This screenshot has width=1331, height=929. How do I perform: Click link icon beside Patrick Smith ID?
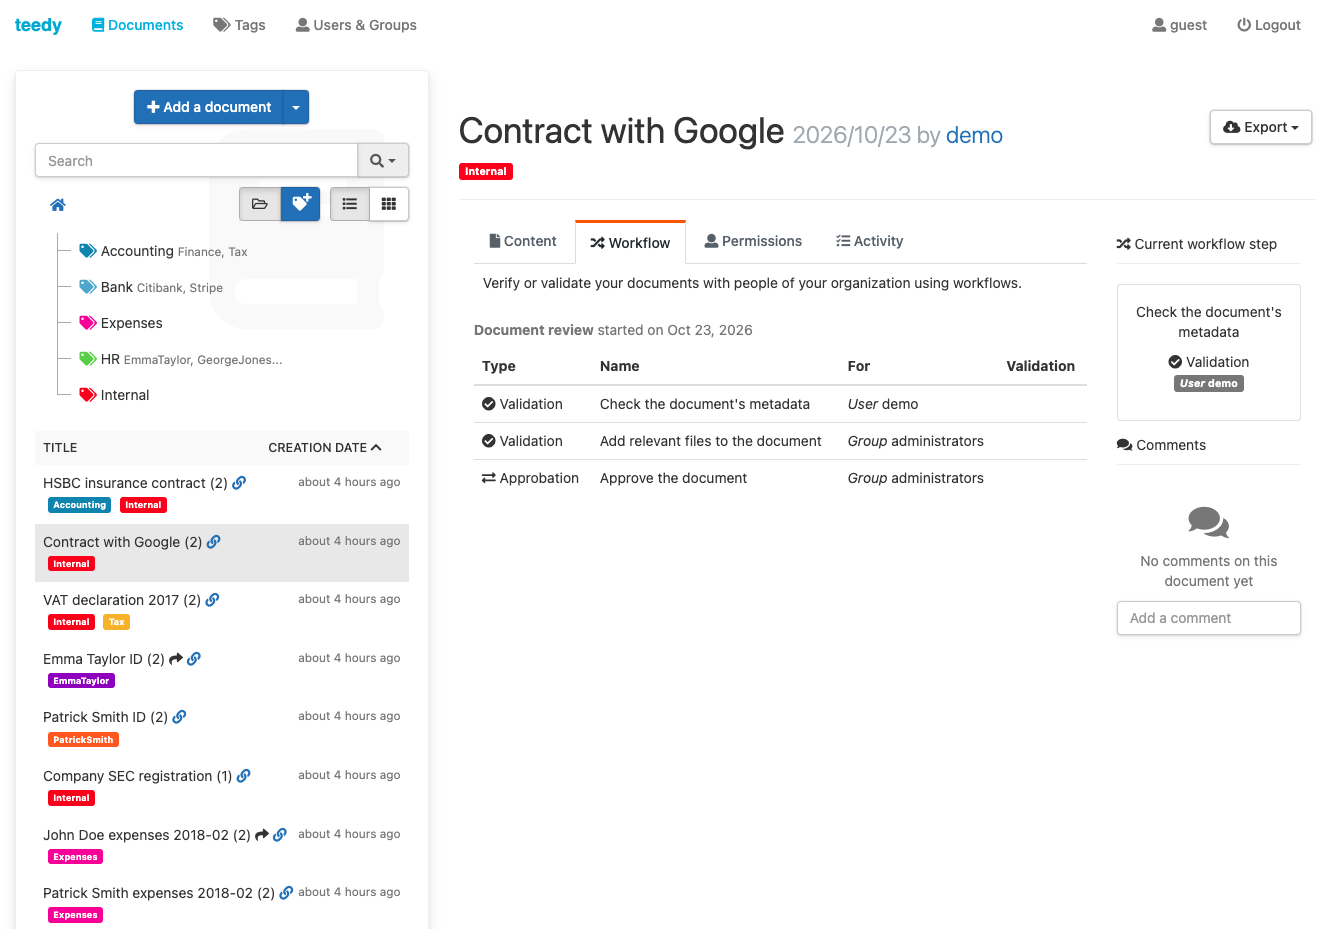point(179,717)
